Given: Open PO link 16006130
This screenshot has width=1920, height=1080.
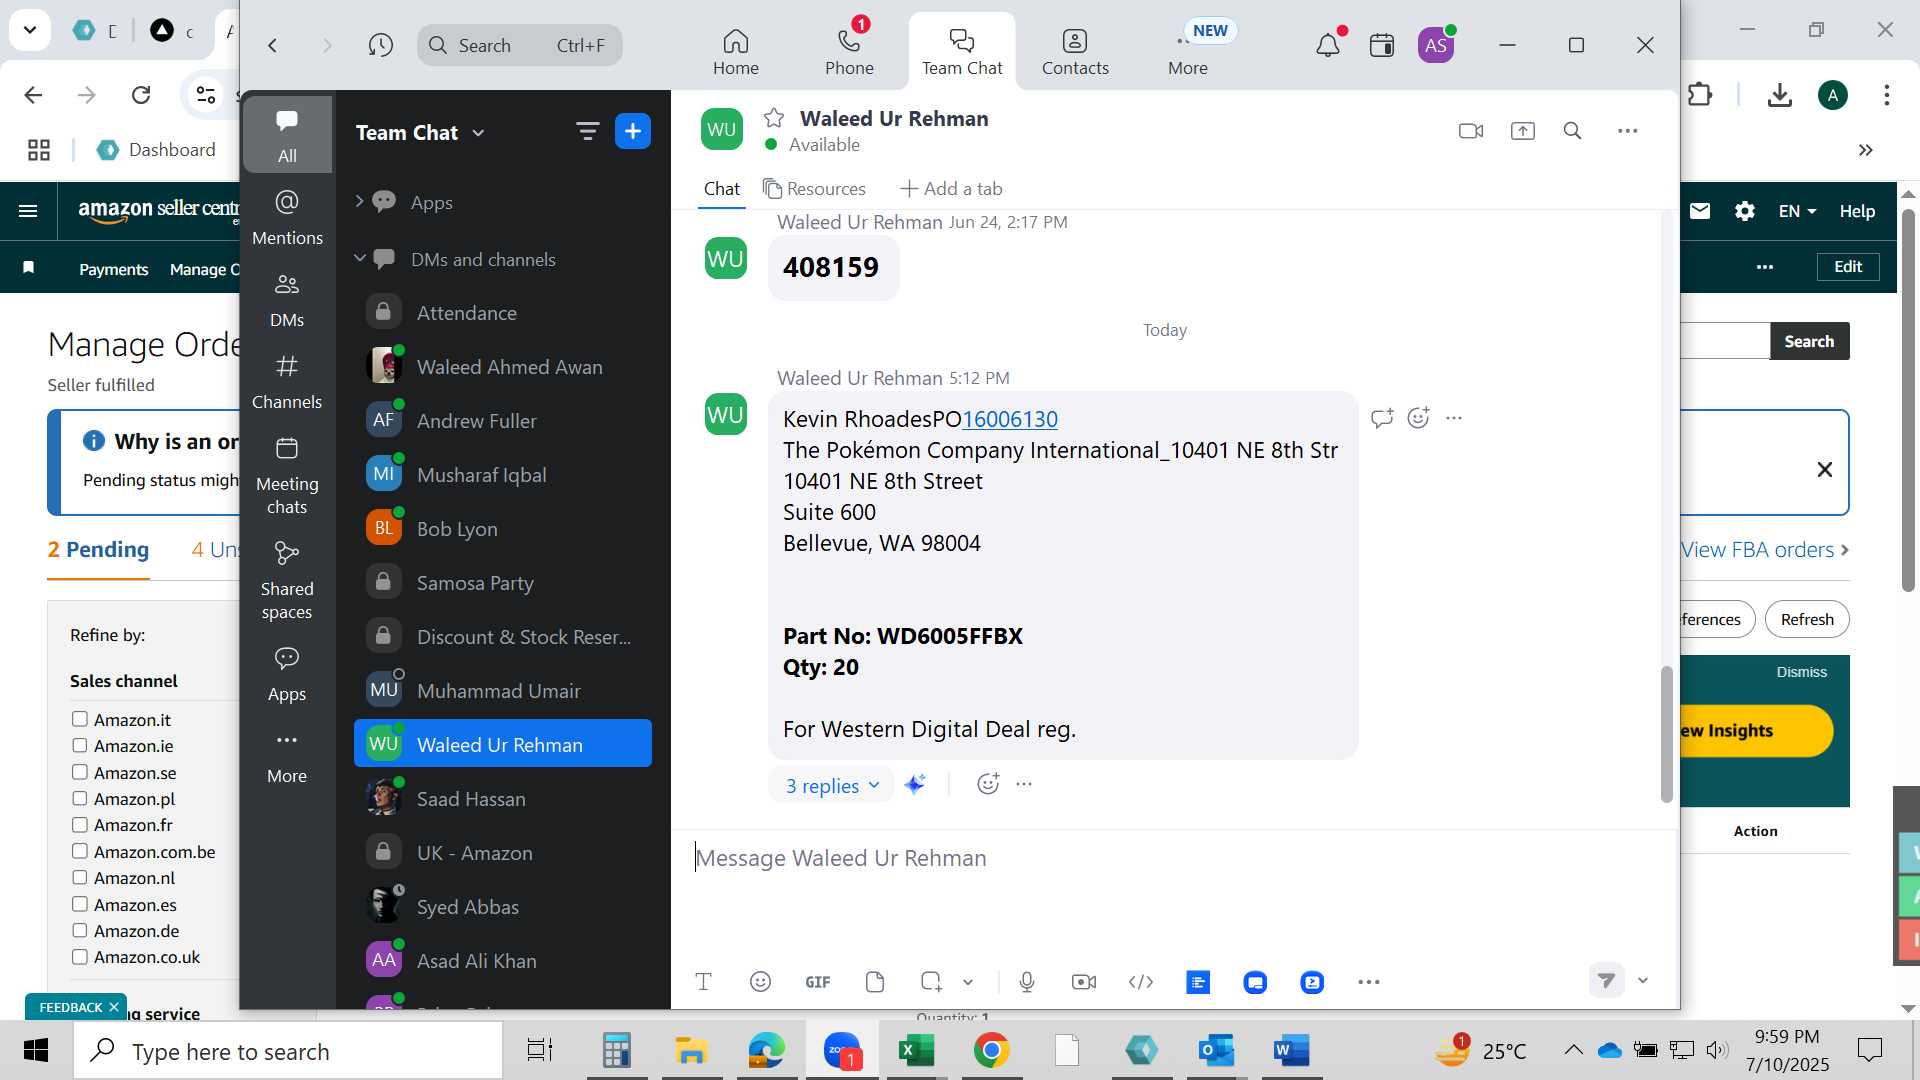Looking at the screenshot, I should (1010, 419).
